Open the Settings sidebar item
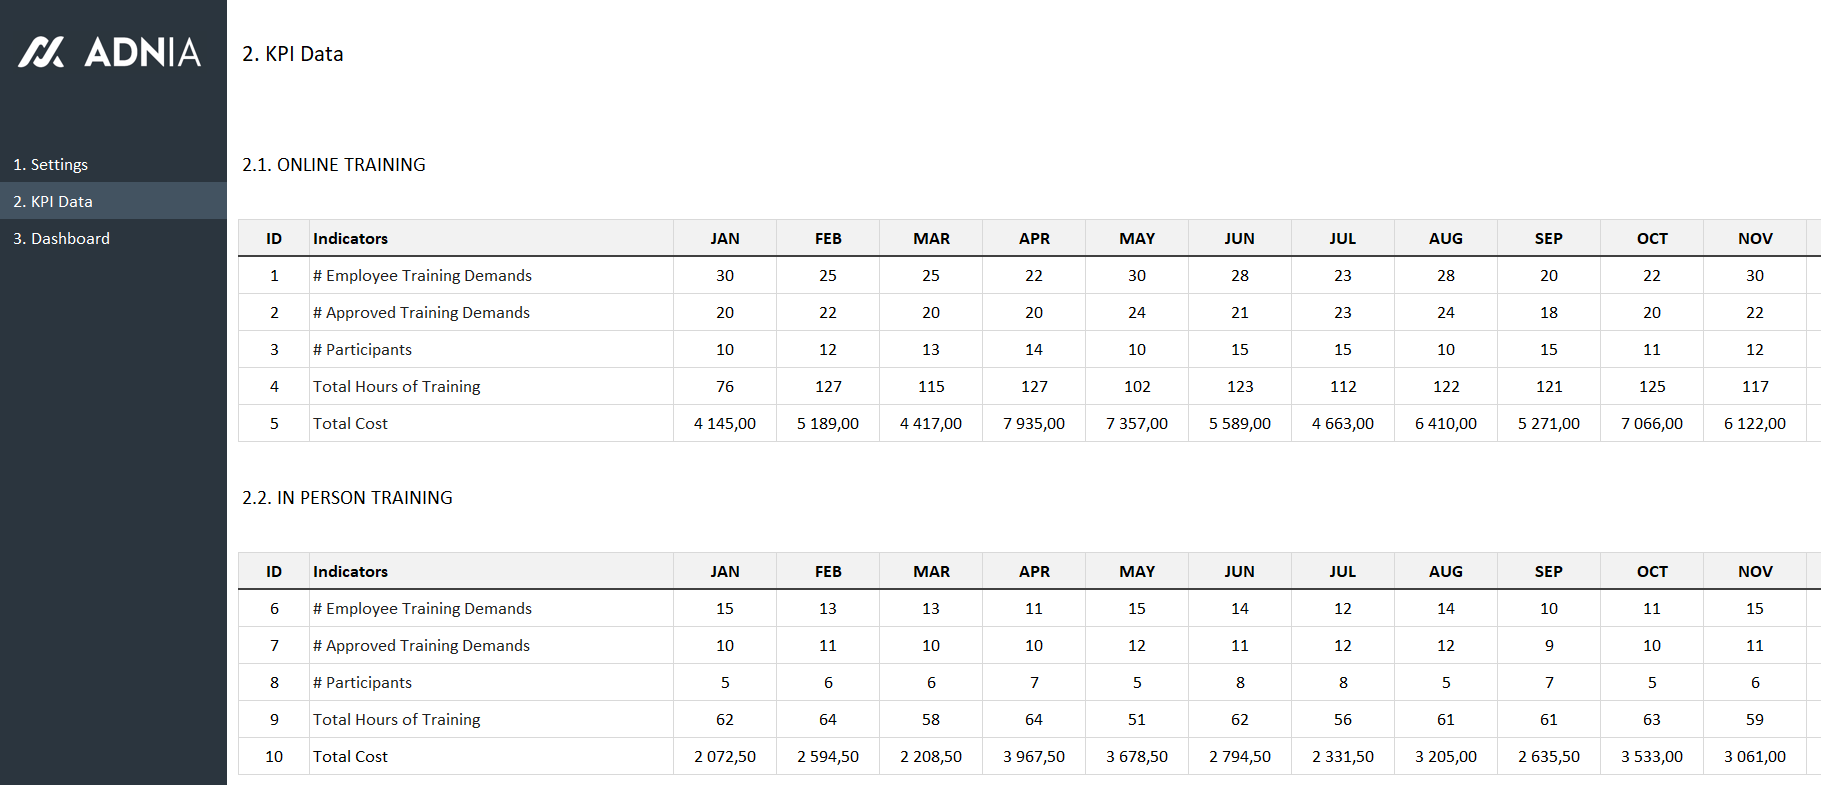 tap(50, 164)
